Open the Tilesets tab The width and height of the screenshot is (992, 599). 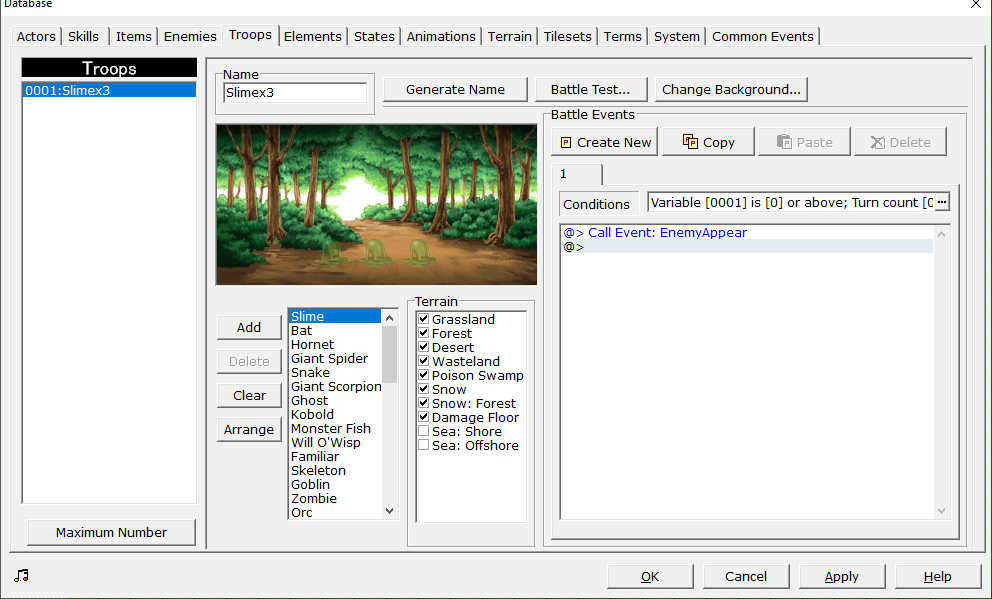pyautogui.click(x=567, y=37)
